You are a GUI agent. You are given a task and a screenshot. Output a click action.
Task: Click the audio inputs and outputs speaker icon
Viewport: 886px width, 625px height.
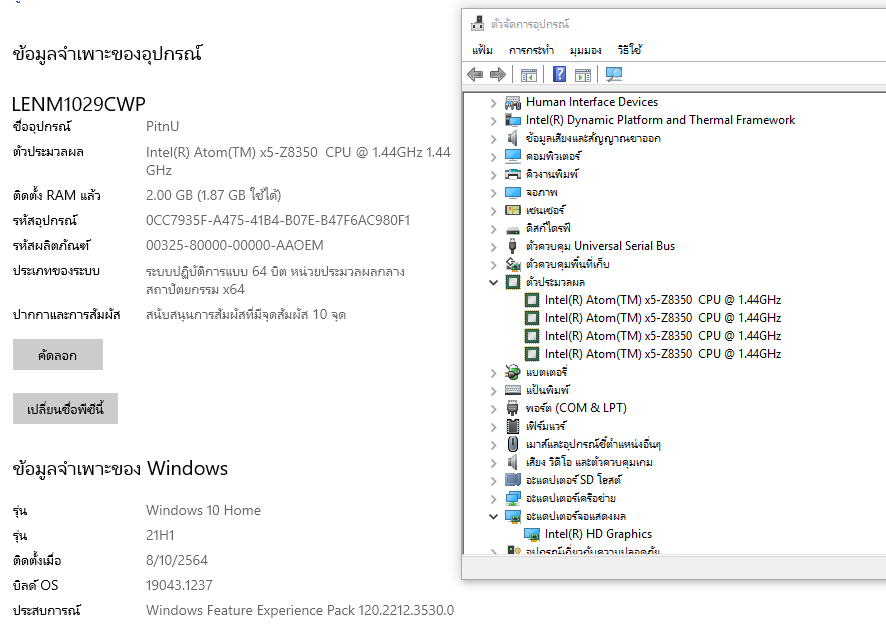[513, 138]
